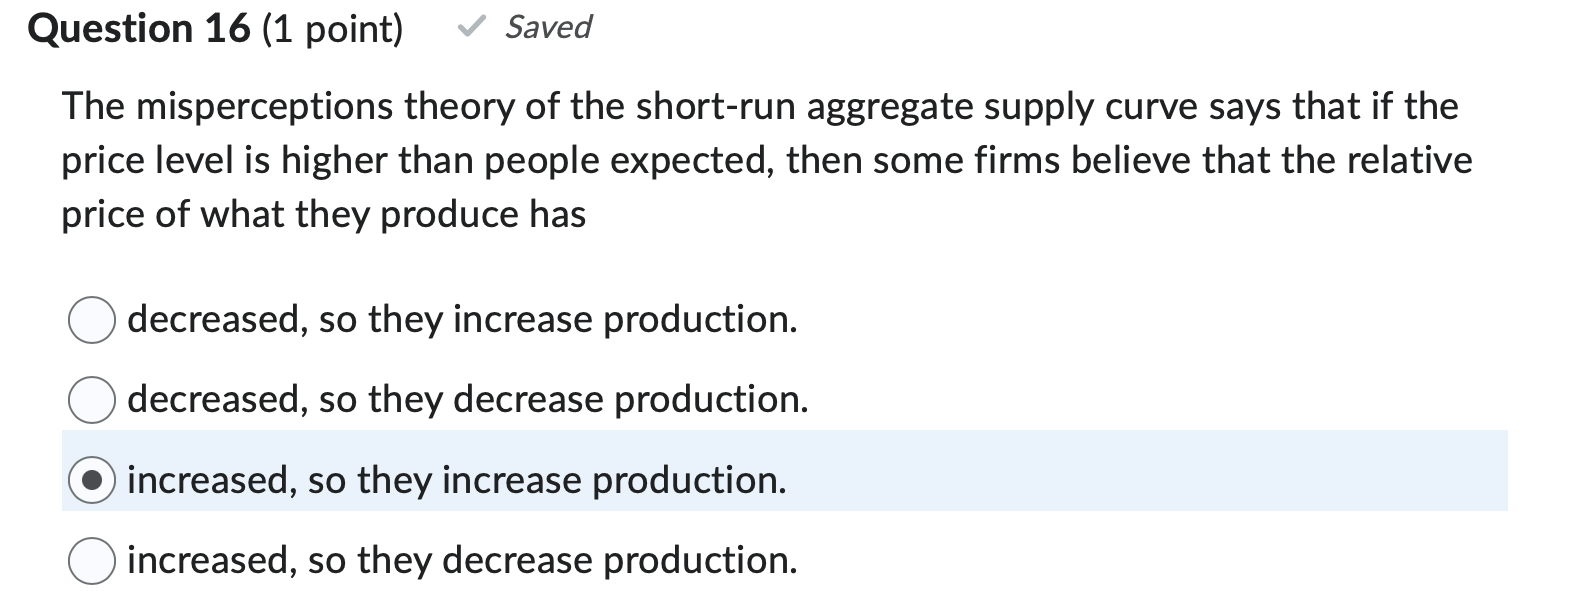Screen dimensions: 1586x610
Task: Click the answer text "decreased, so they increase production."
Action: 462,320
